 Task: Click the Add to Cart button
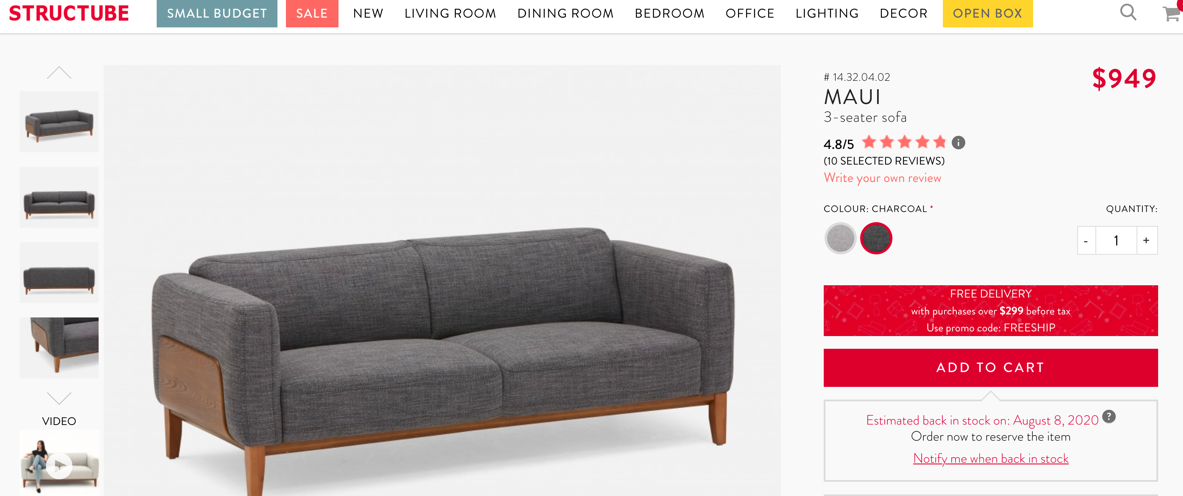pos(990,368)
